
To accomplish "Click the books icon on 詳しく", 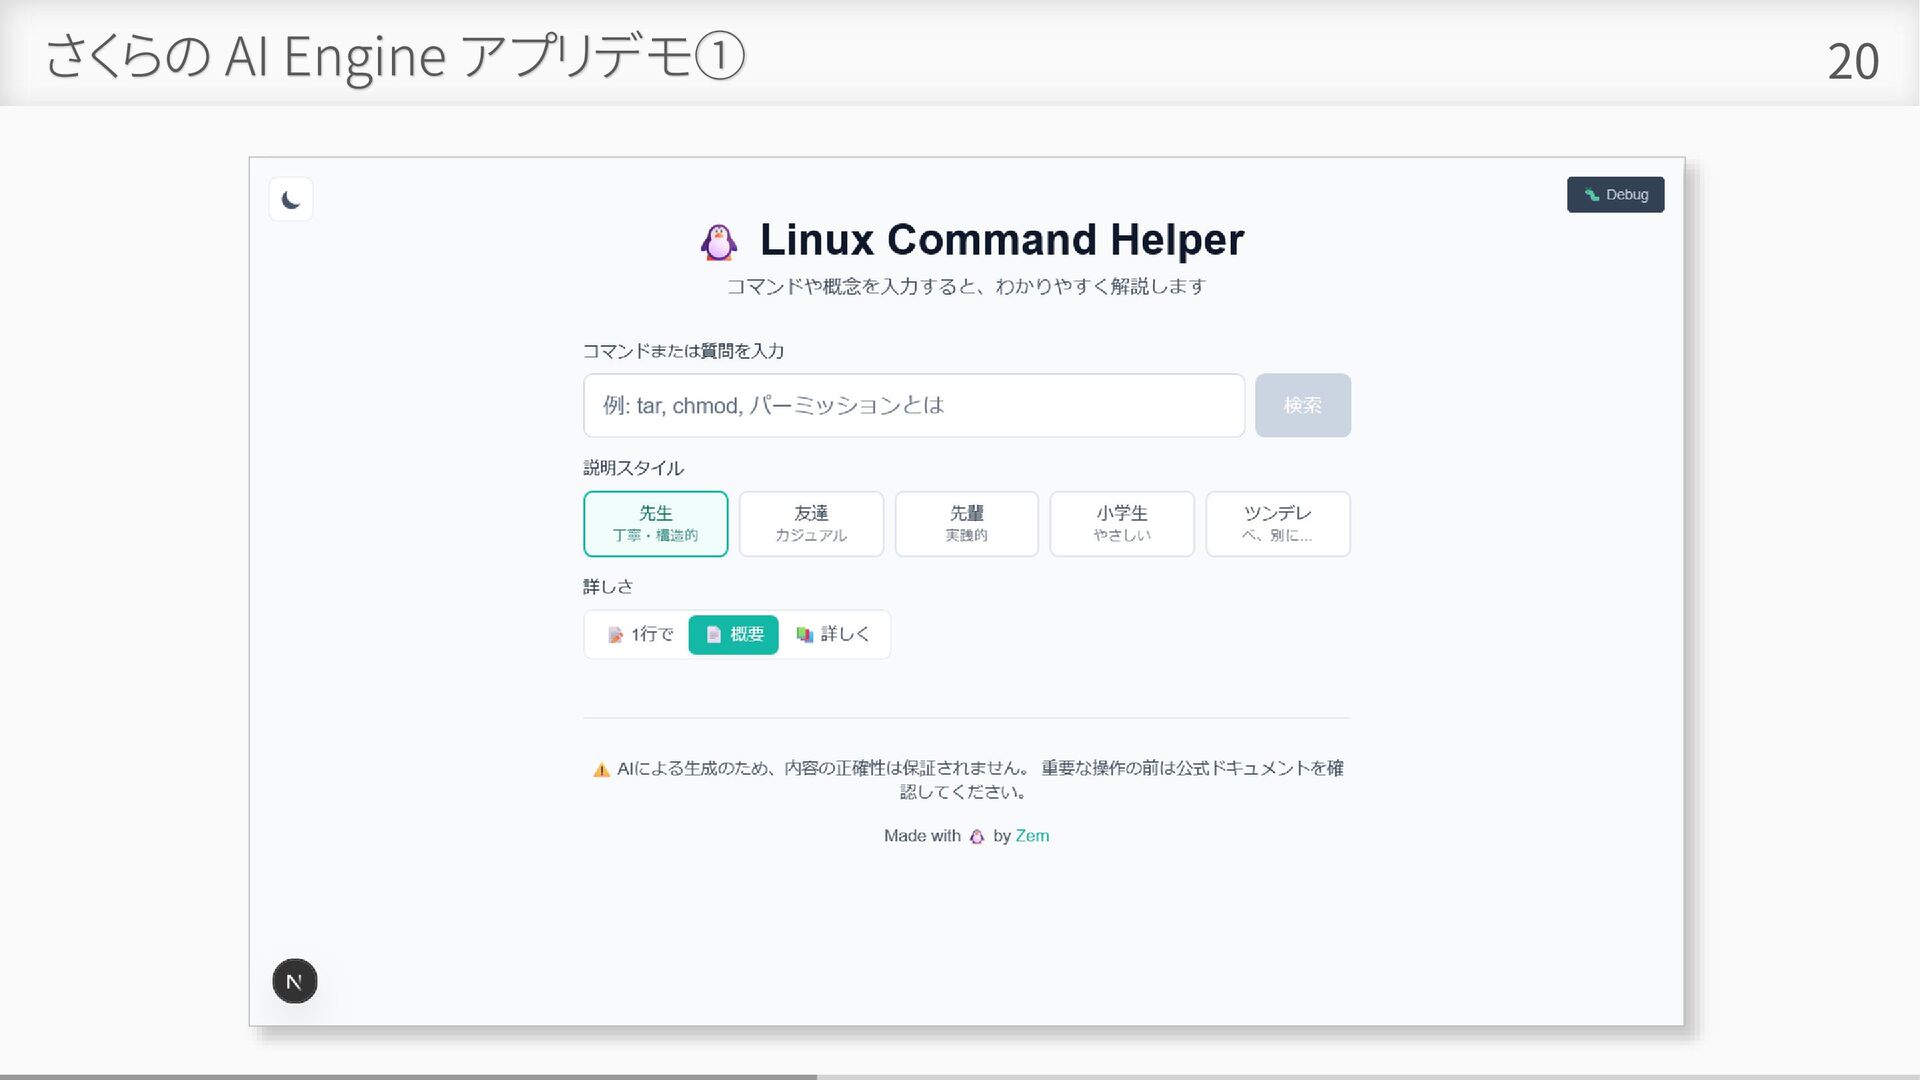I will [804, 635].
